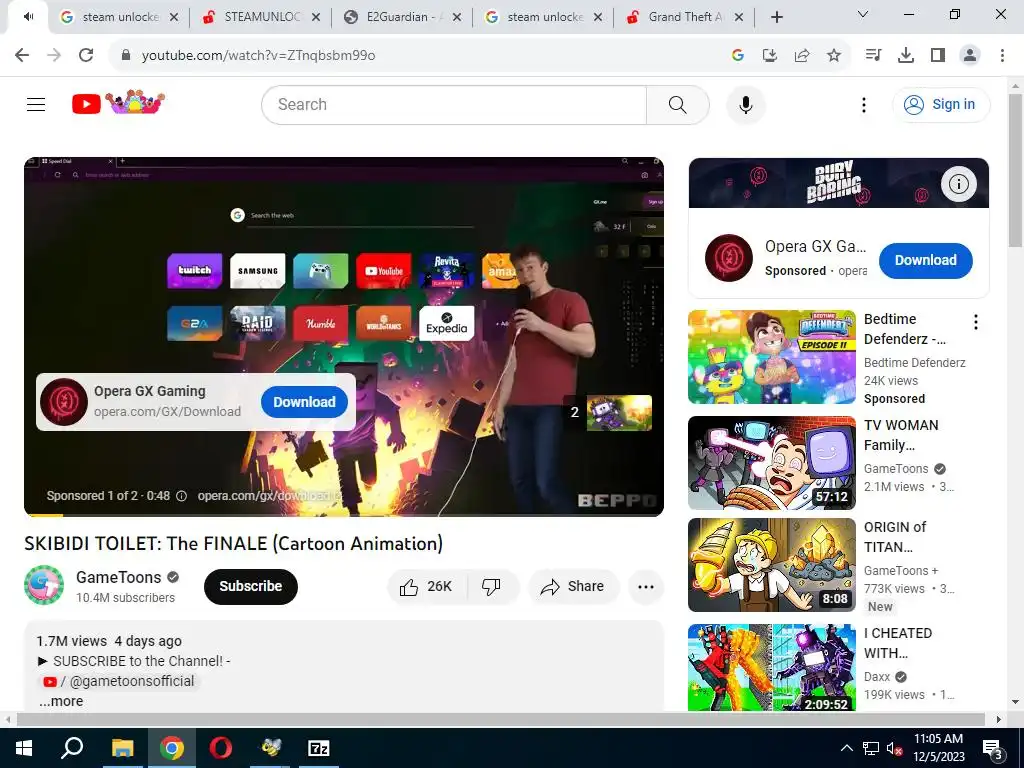
Task: Open File Explorer from the taskbar
Action: [x=122, y=748]
